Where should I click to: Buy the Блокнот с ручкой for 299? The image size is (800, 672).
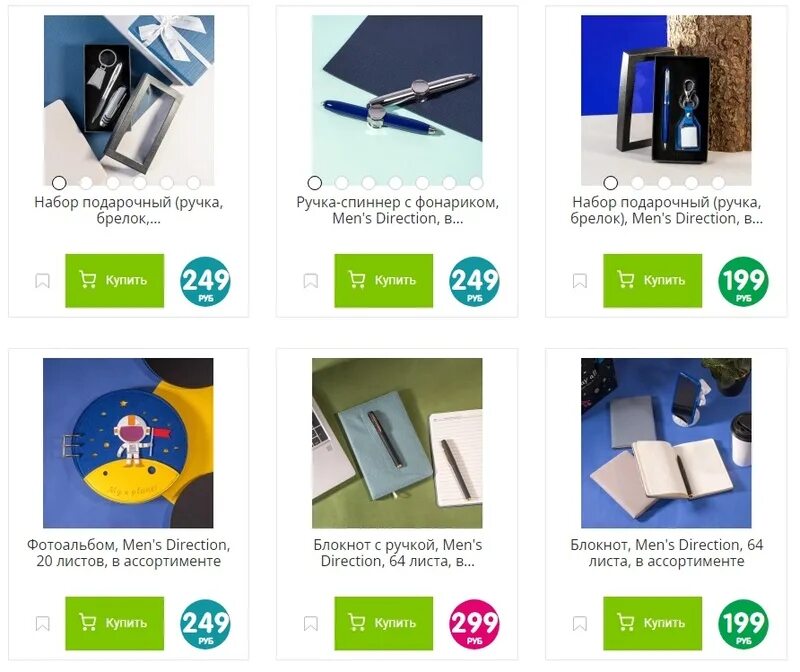coord(384,623)
